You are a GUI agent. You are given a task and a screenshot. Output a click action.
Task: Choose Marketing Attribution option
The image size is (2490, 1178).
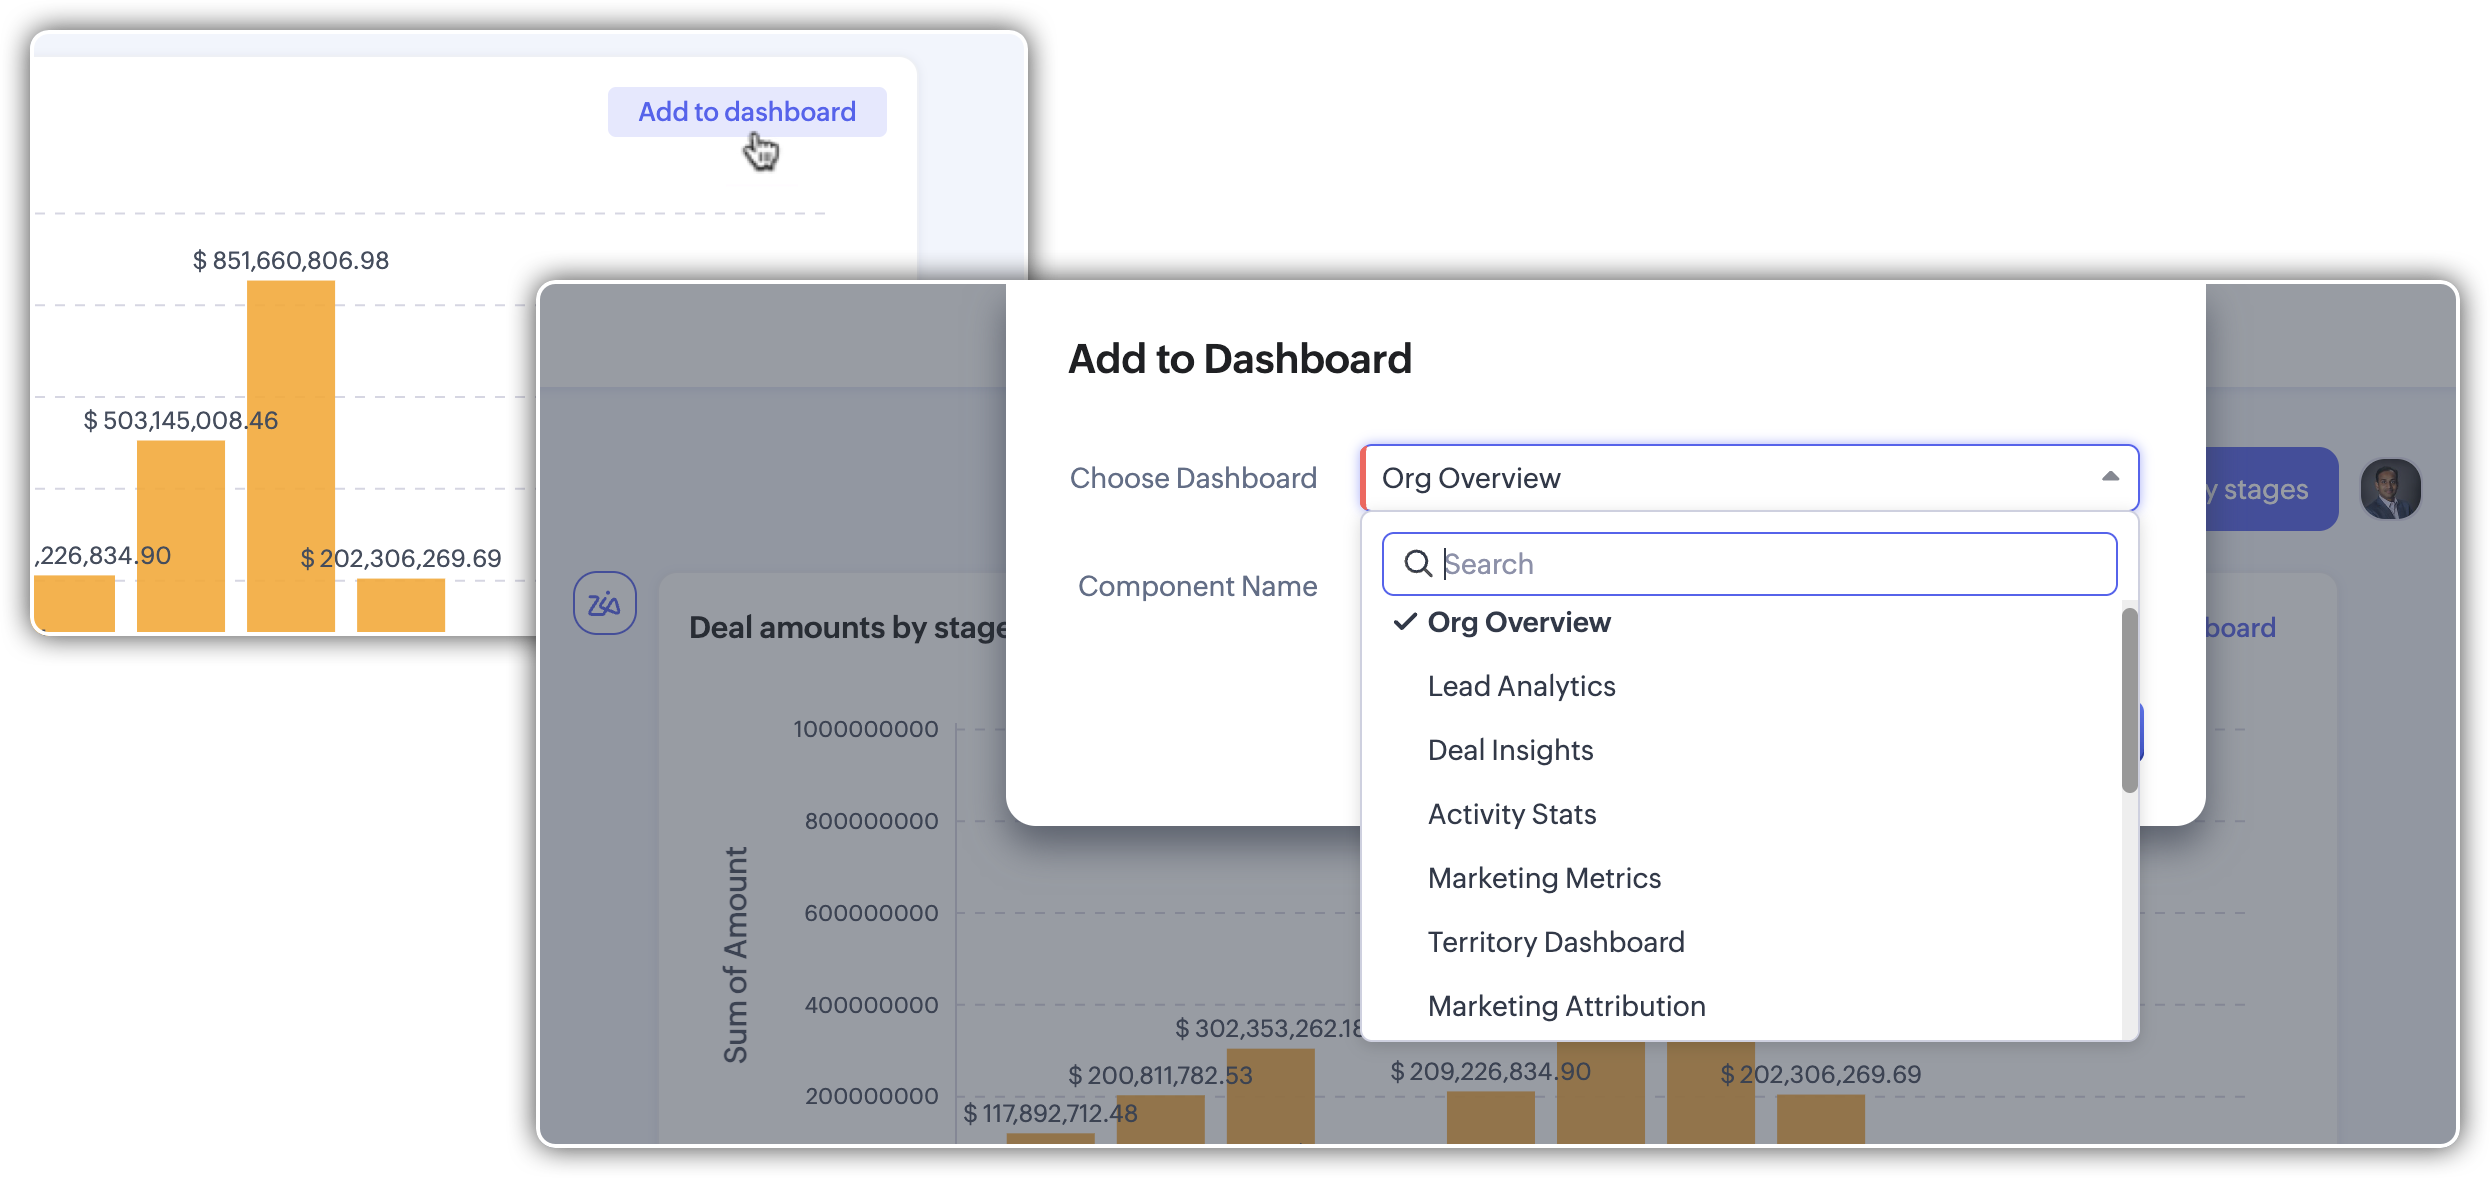point(1566,1006)
